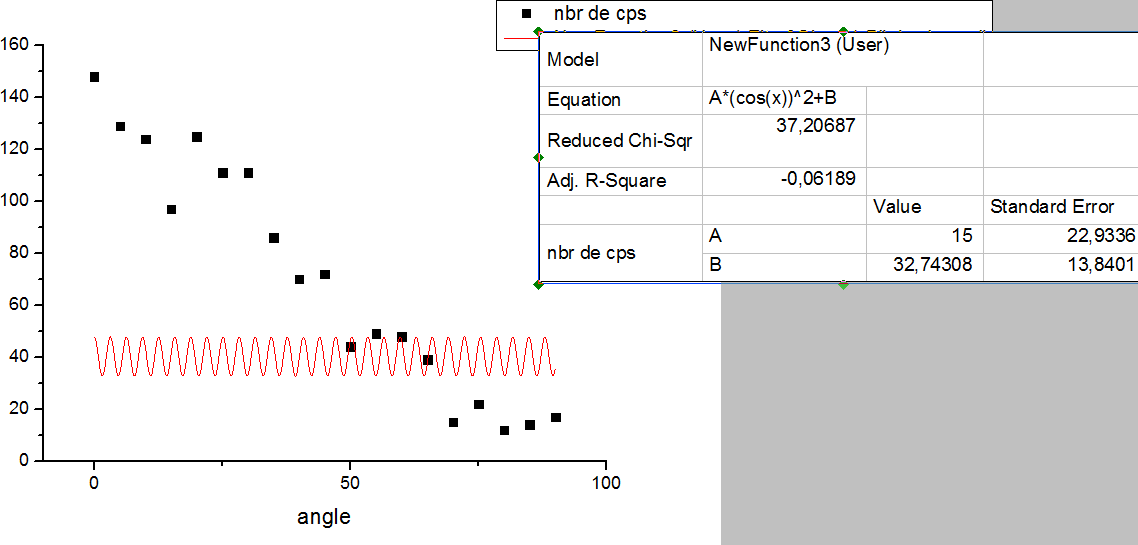Click the parameter A value 15

962,237
